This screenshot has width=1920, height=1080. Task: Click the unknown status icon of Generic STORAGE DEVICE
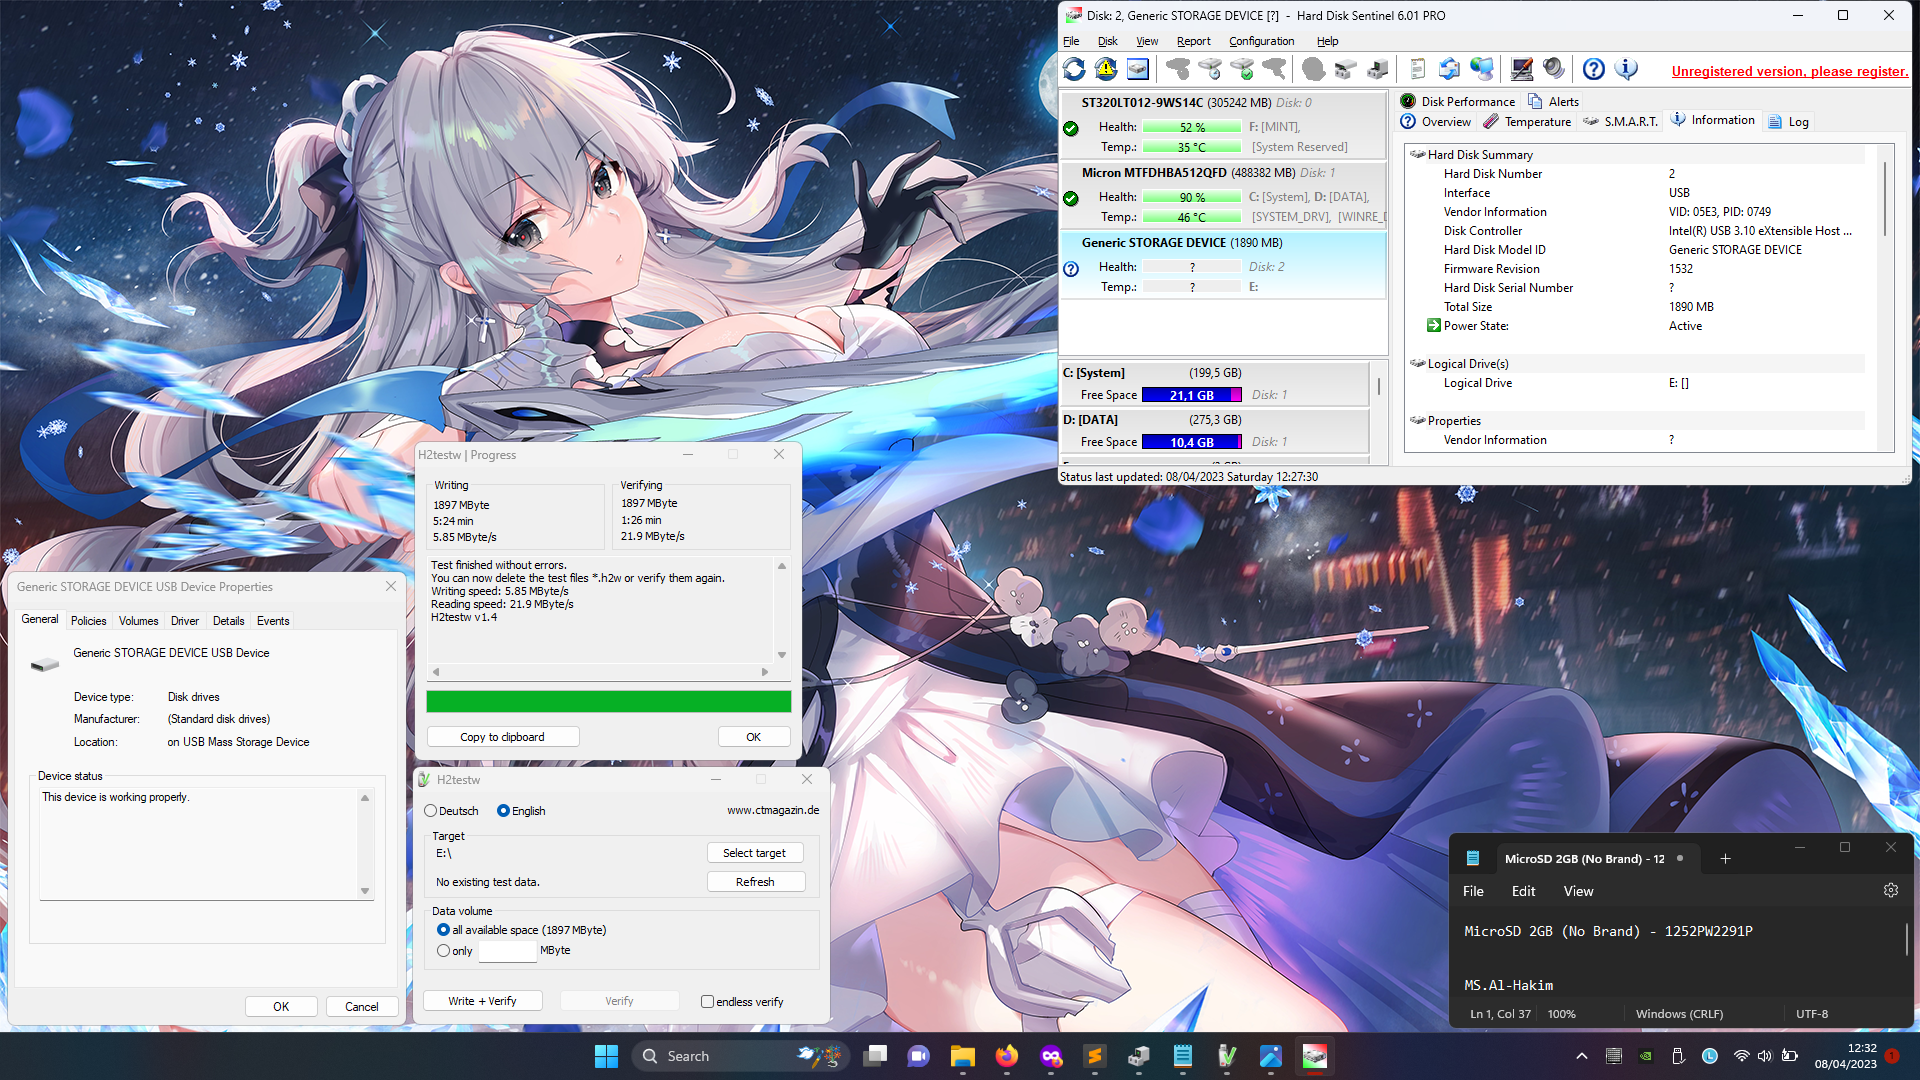[1071, 268]
